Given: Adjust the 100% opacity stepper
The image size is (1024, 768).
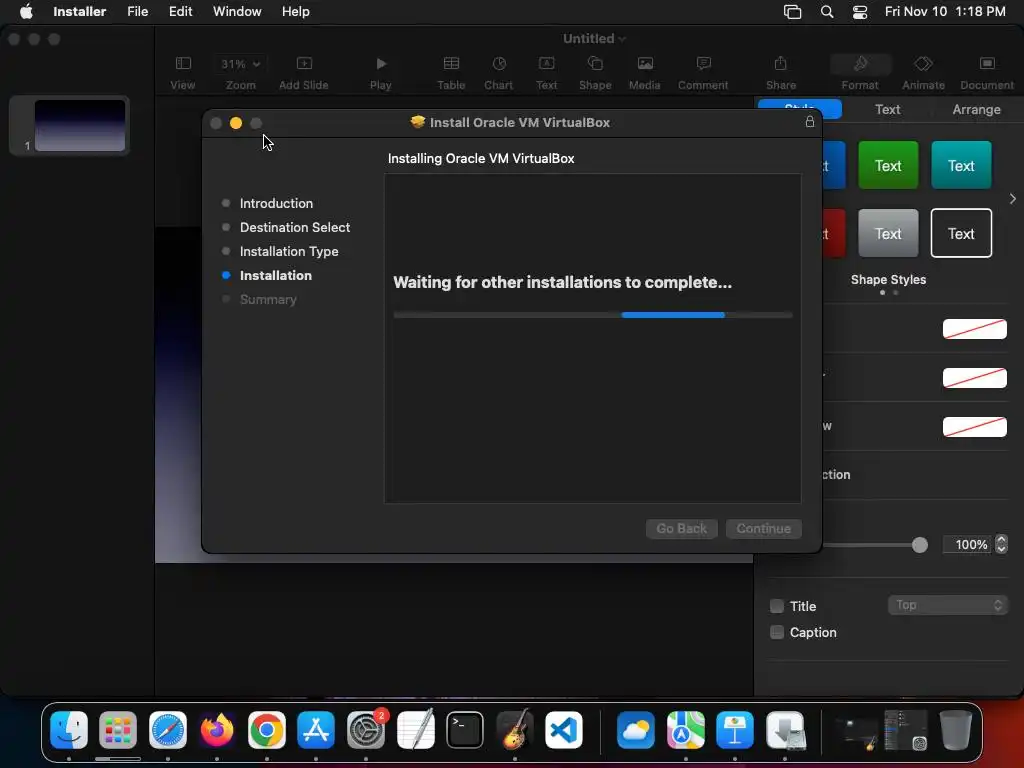Looking at the screenshot, I should pyautogui.click(x=1001, y=544).
